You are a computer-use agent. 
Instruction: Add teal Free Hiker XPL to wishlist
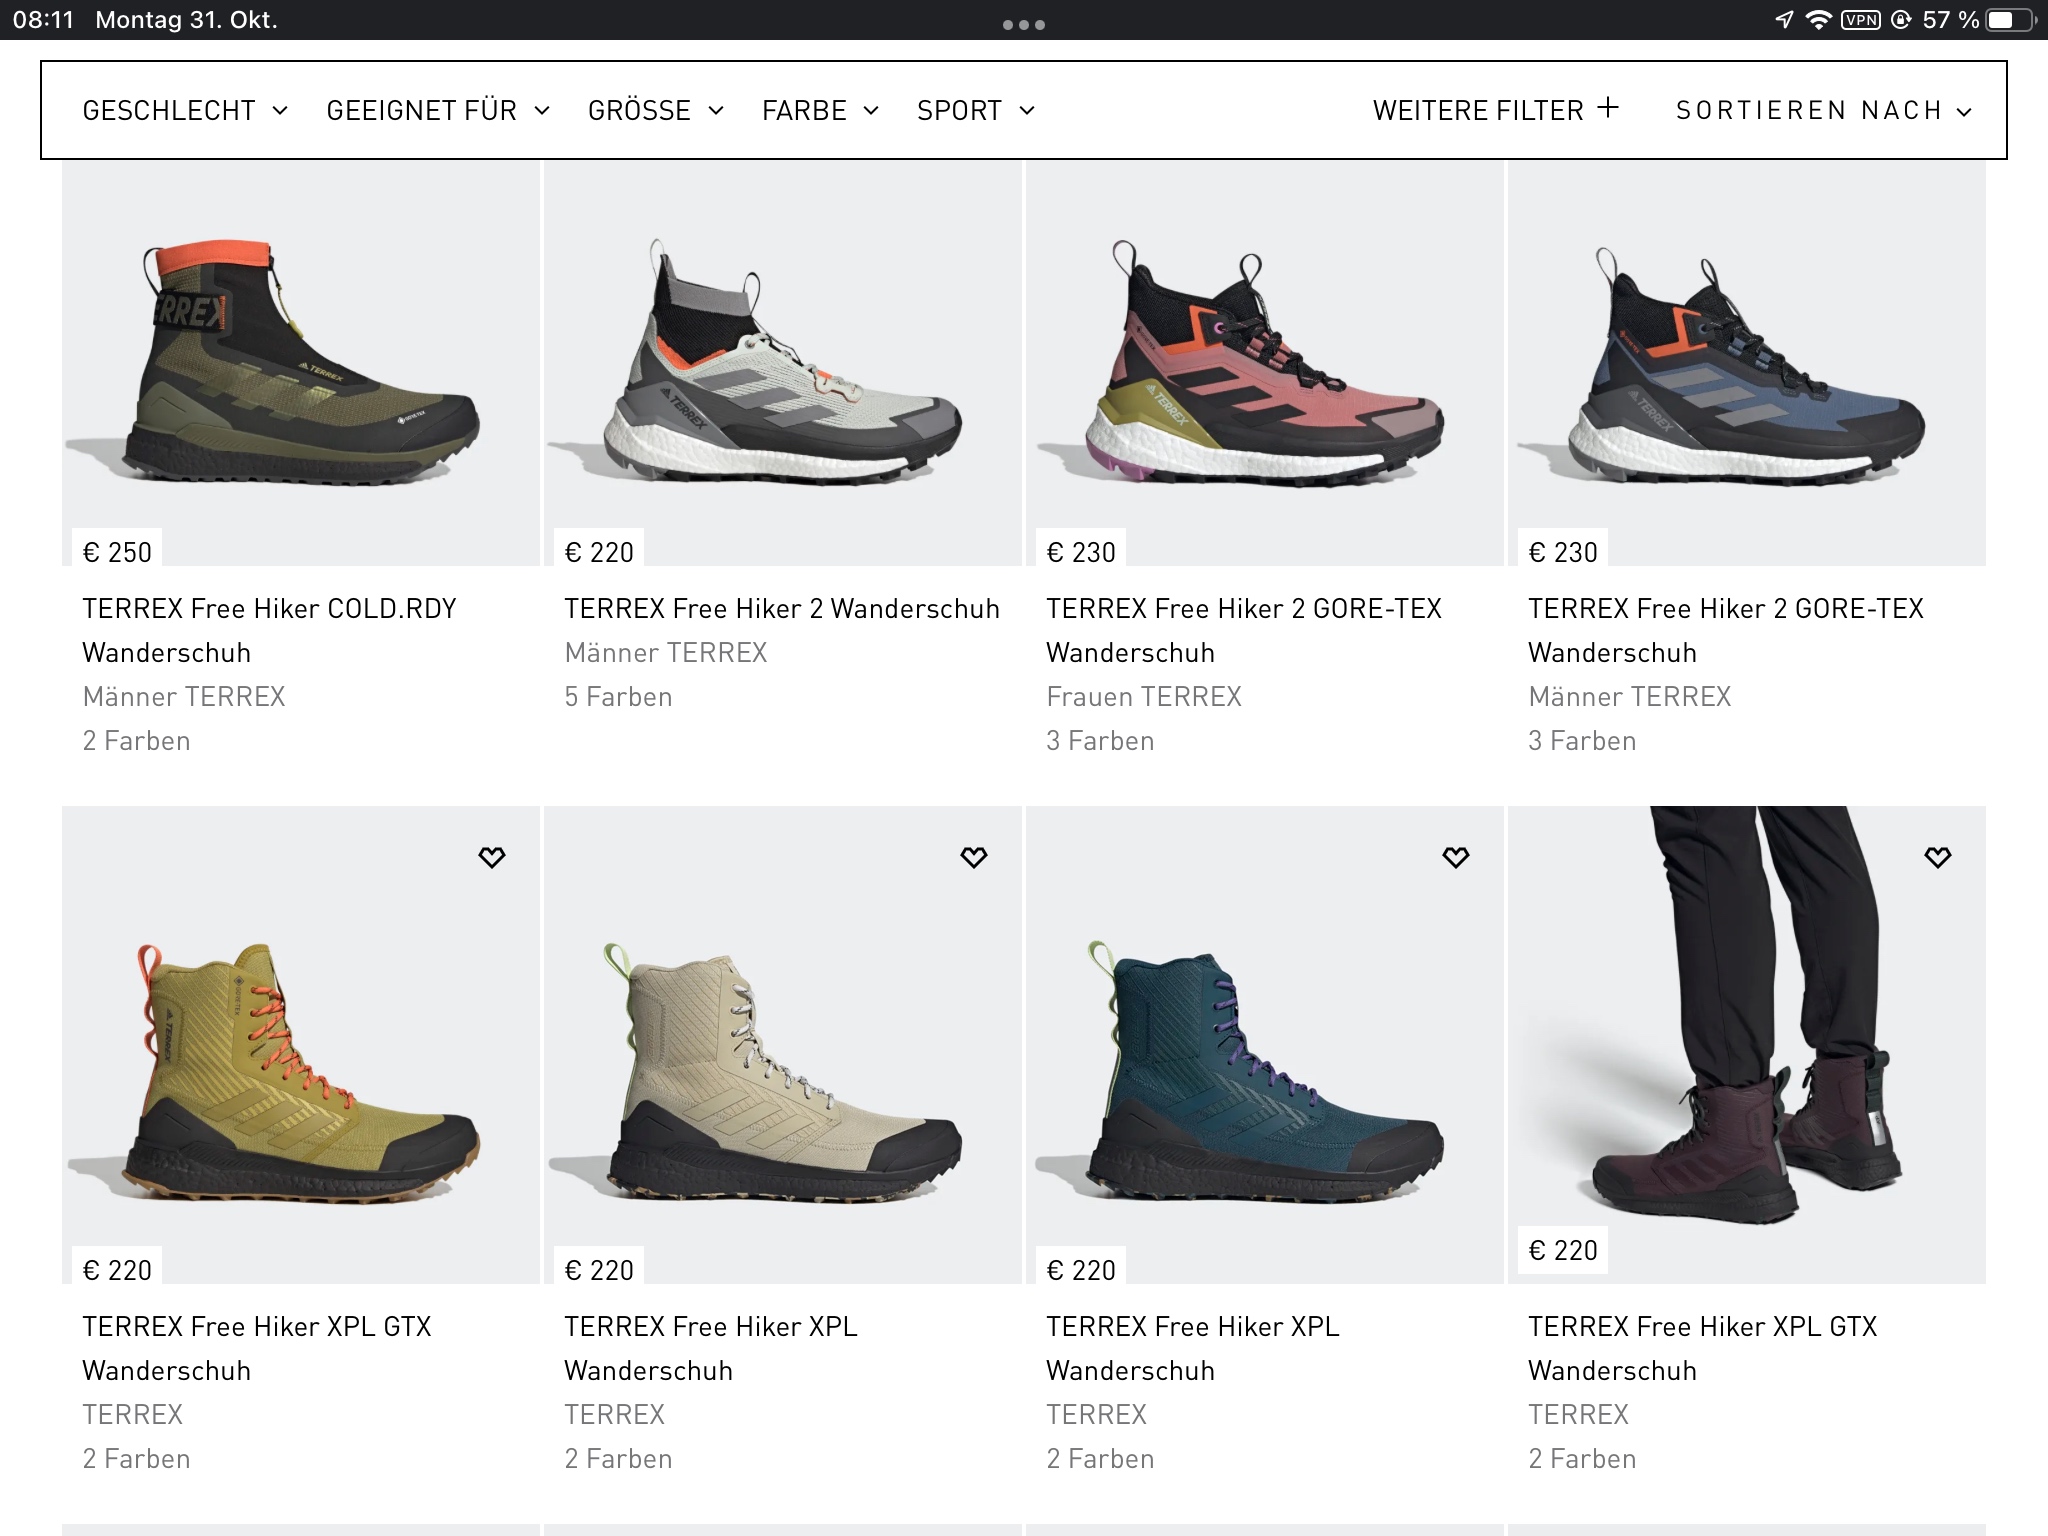pyautogui.click(x=1455, y=857)
